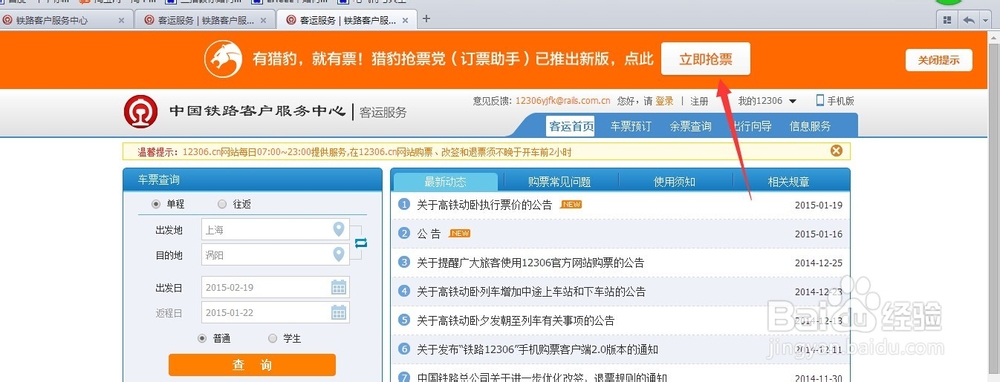Viewport: 1000px width, 382px height.
Task: Click the 关闭提示 button
Action: click(939, 61)
